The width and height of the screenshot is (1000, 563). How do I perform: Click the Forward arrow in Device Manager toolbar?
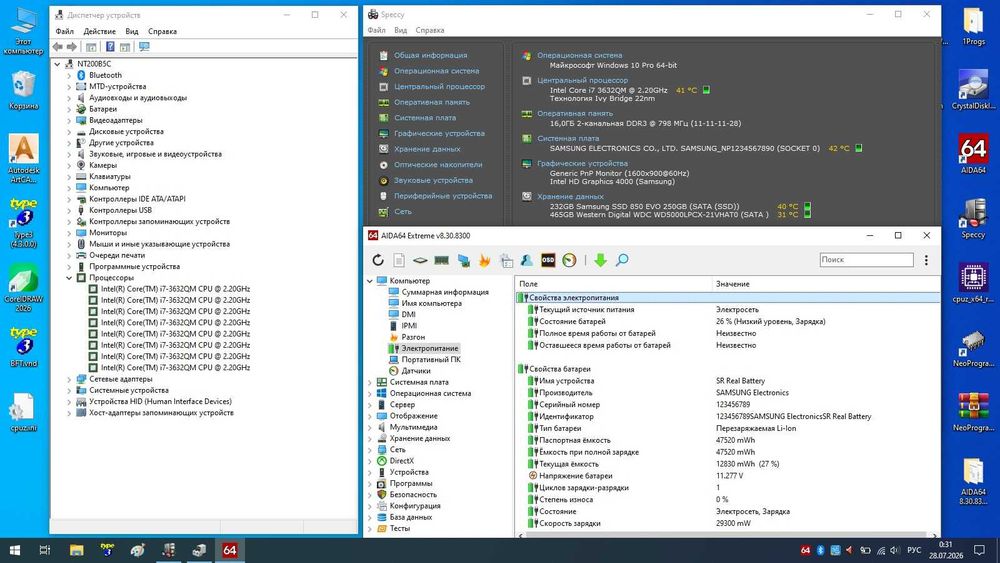pos(72,47)
